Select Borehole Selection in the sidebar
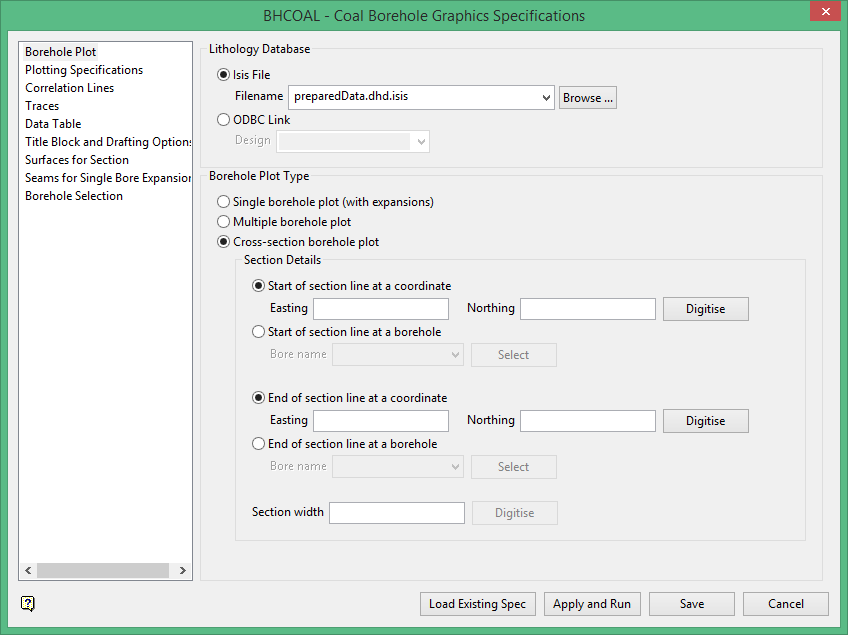This screenshot has width=848, height=635. pyautogui.click(x=74, y=196)
